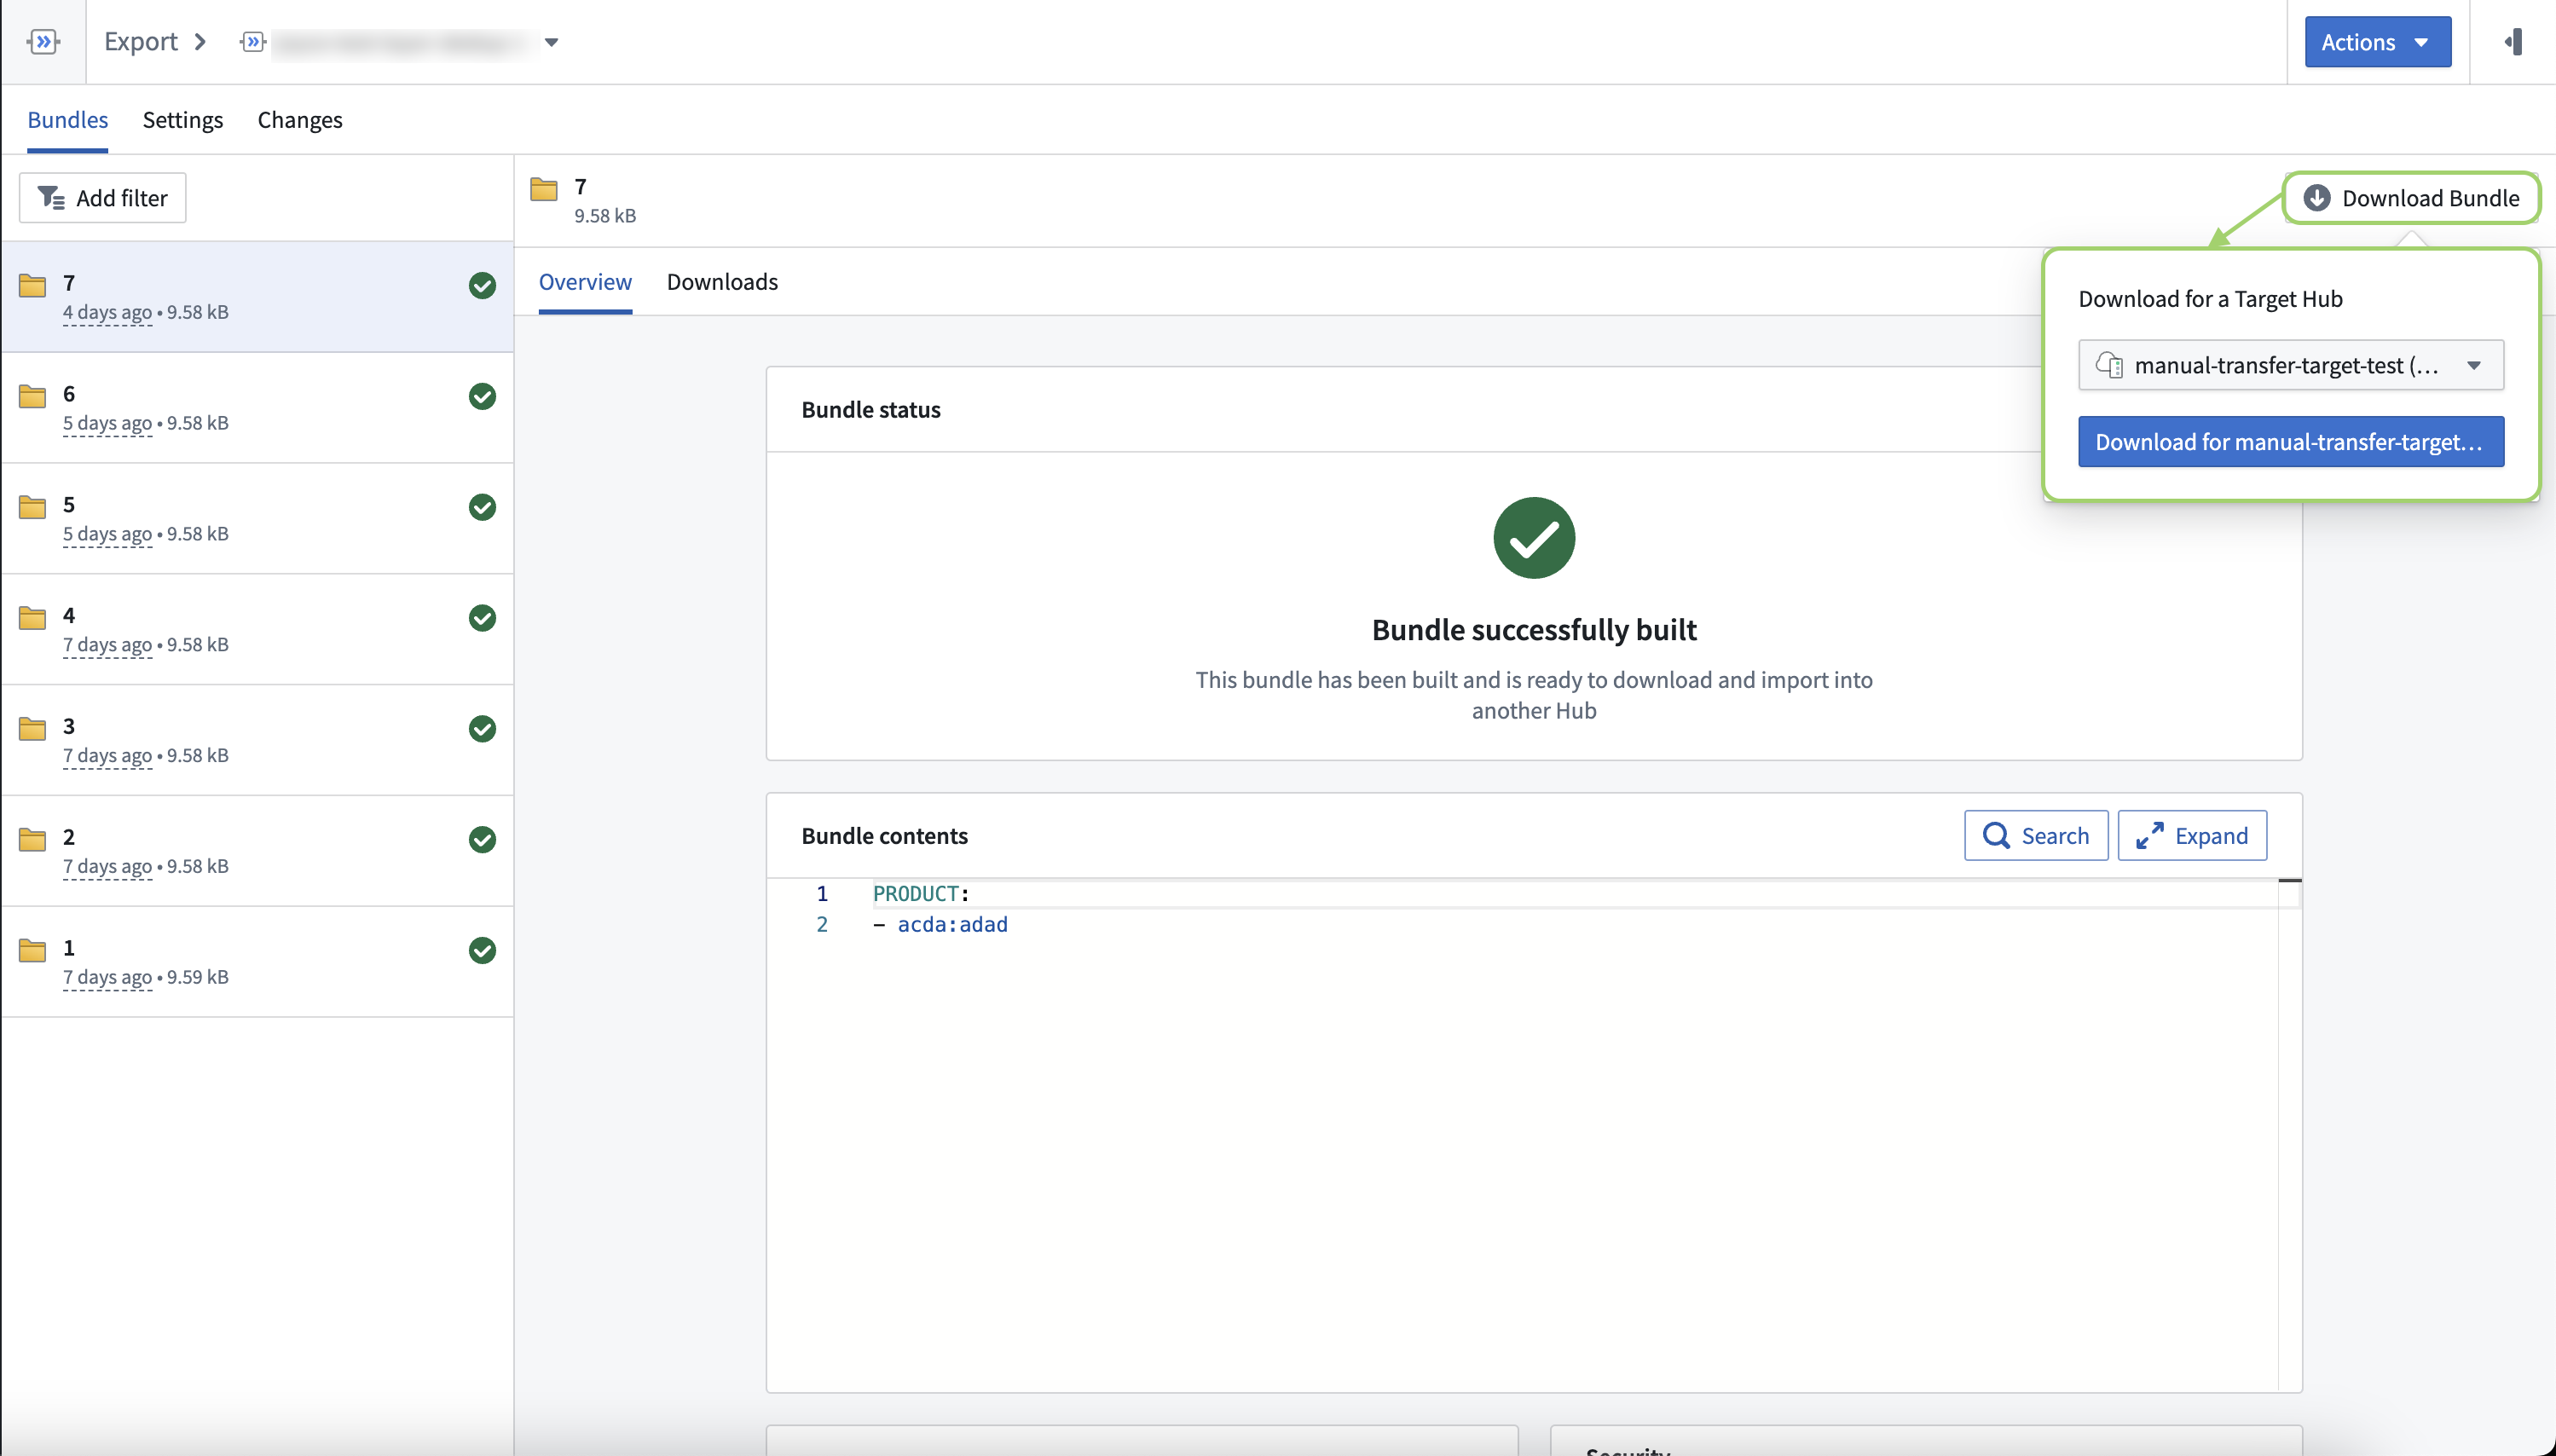The height and width of the screenshot is (1456, 2556).
Task: Click Expand in Bundle contents
Action: [2192, 835]
